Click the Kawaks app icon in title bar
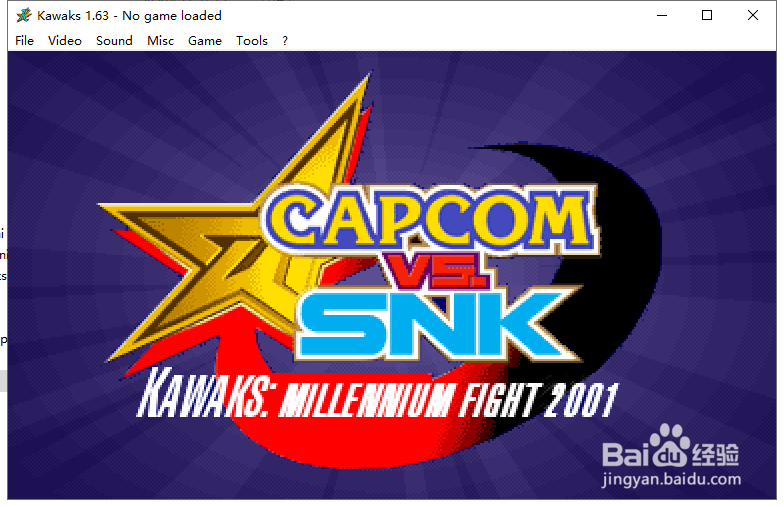This screenshot has width=784, height=507. (x=24, y=16)
